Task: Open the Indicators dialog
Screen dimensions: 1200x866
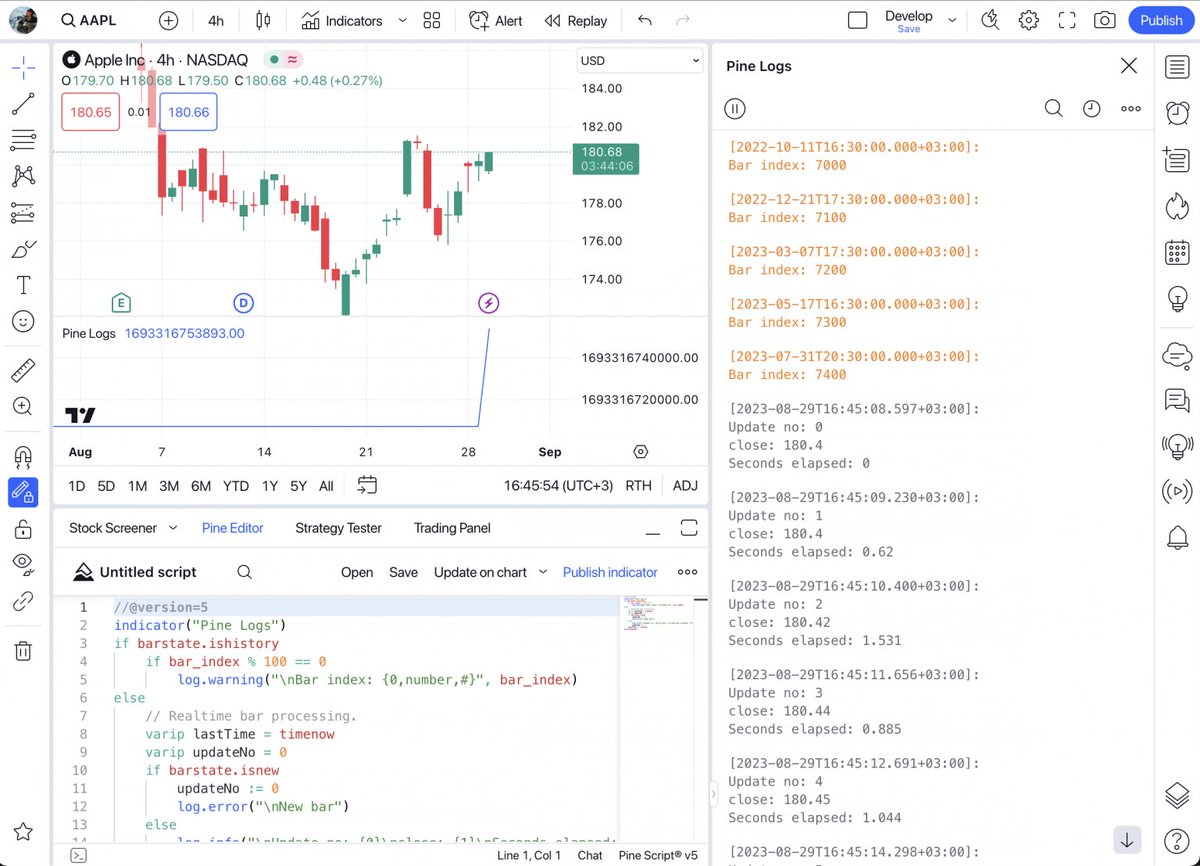Action: [342, 20]
